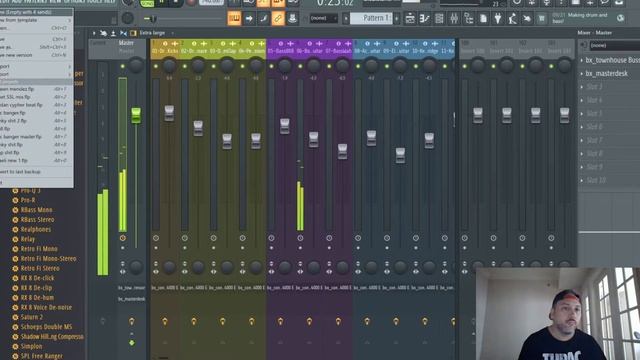Select Saturn 2 in the browser list
640x360 pixels.
pyautogui.click(x=32, y=317)
